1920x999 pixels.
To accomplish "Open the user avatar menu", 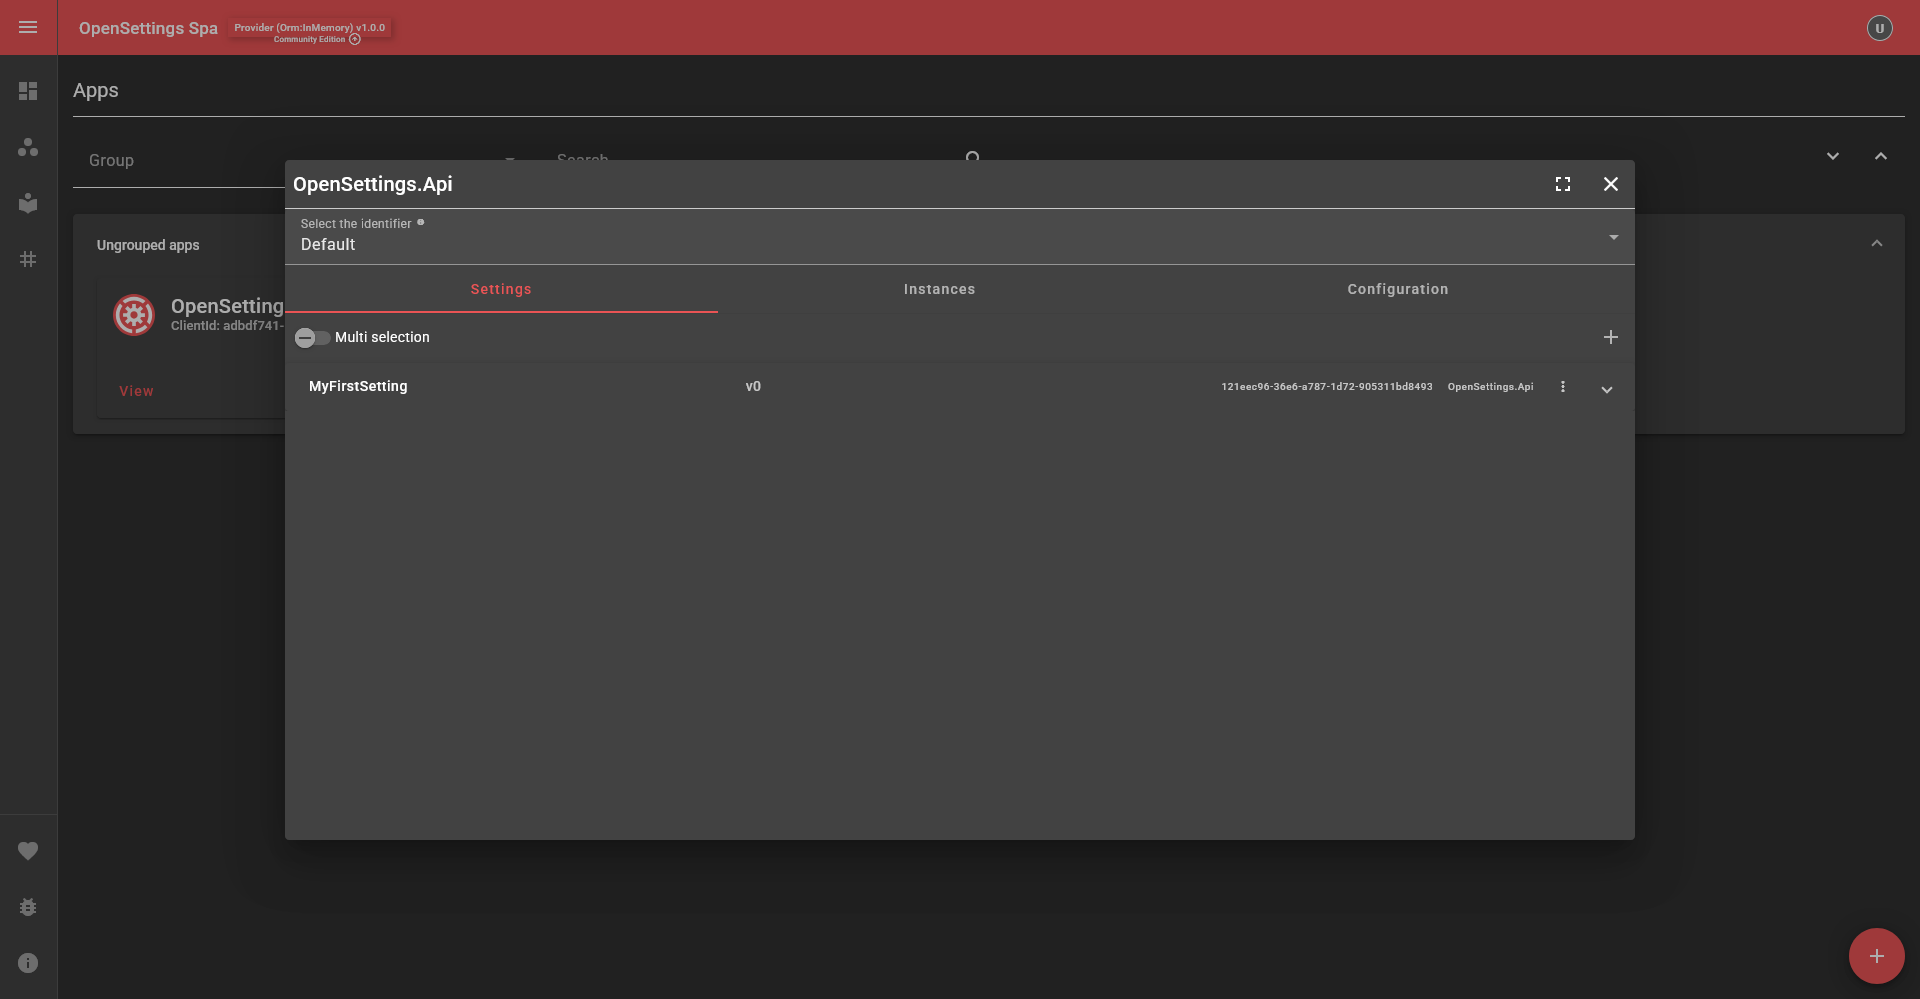I will click(1879, 27).
